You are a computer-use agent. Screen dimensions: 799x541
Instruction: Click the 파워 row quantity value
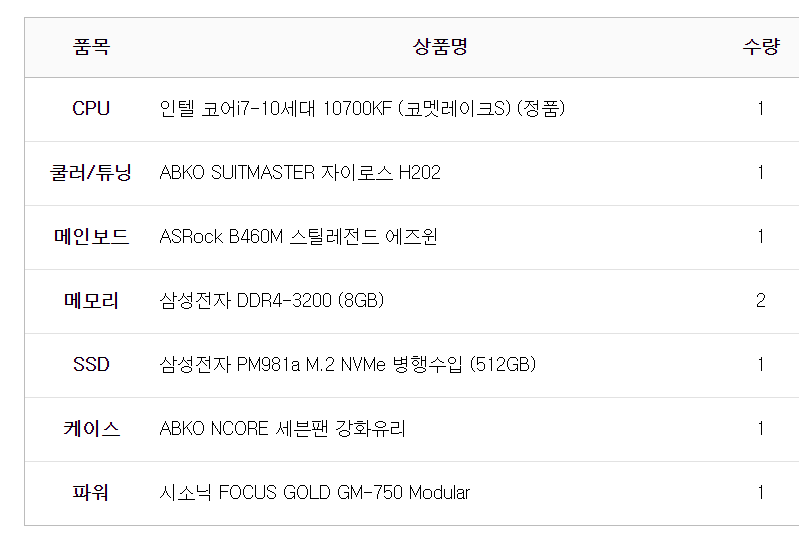[x=761, y=493]
